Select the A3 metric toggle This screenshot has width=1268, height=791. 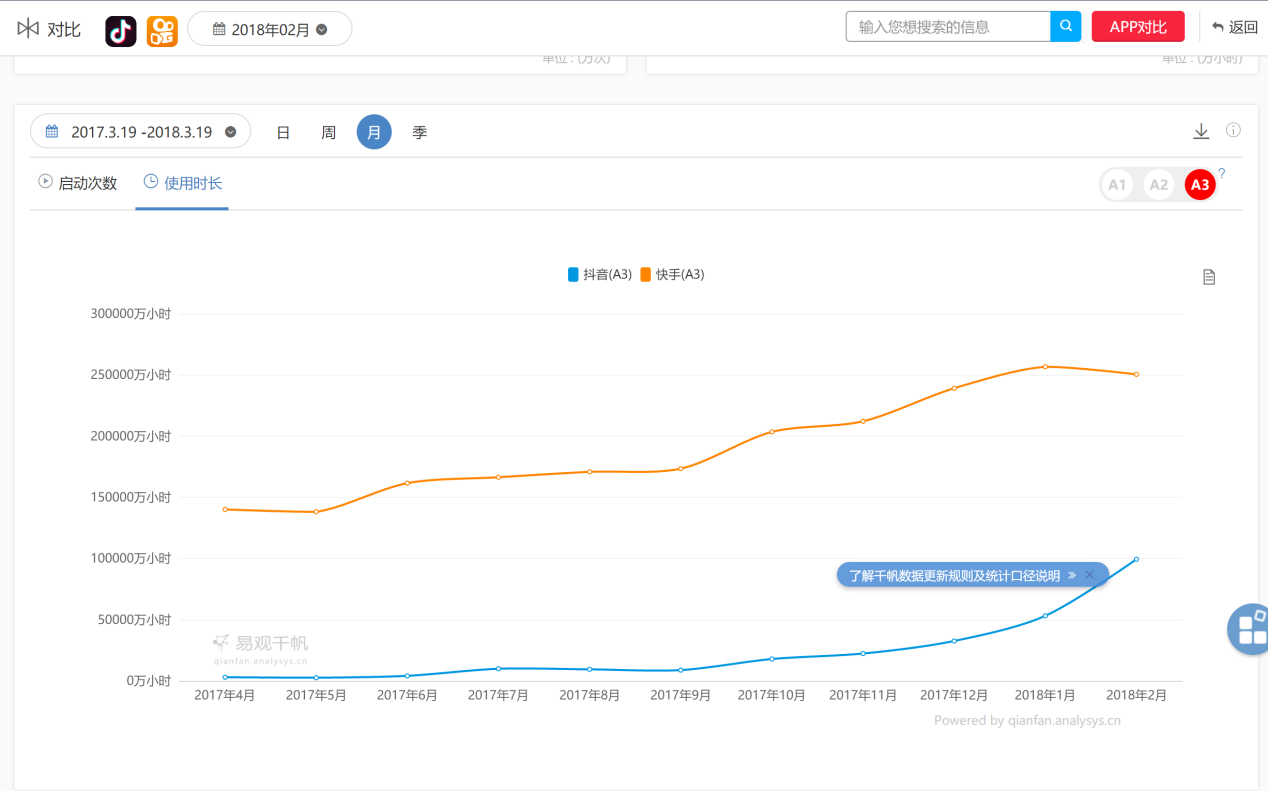pyautogui.click(x=1200, y=185)
